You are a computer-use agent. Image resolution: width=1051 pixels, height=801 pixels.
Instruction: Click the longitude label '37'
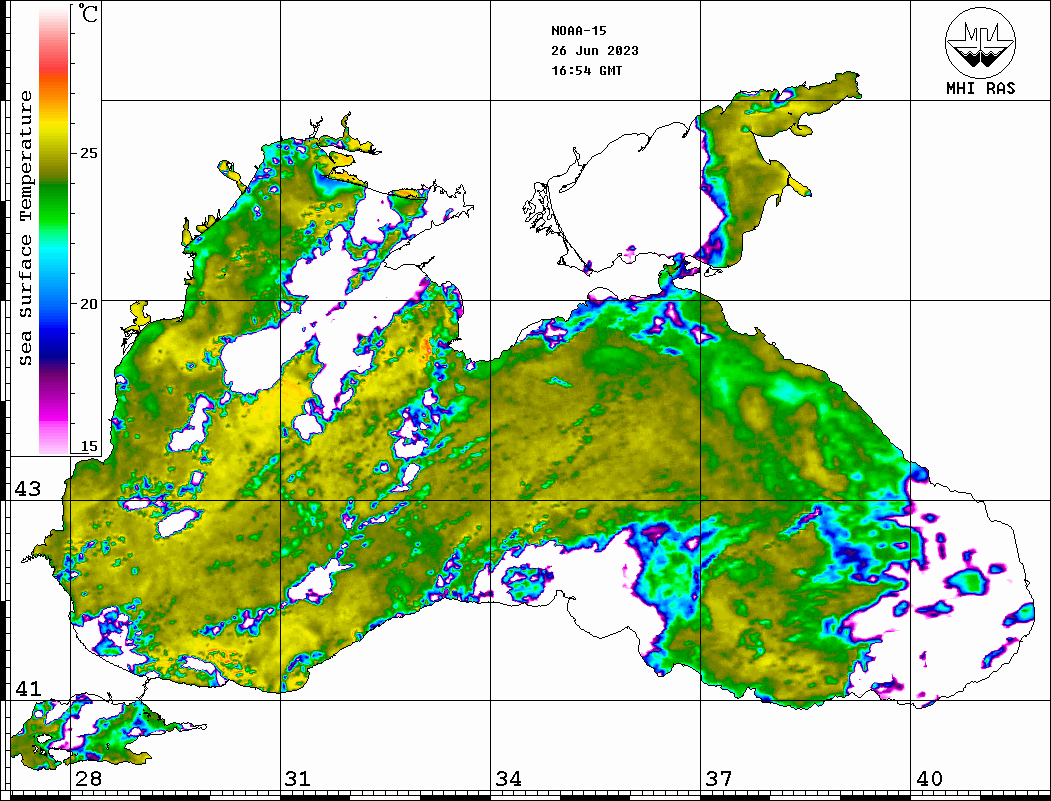click(719, 779)
